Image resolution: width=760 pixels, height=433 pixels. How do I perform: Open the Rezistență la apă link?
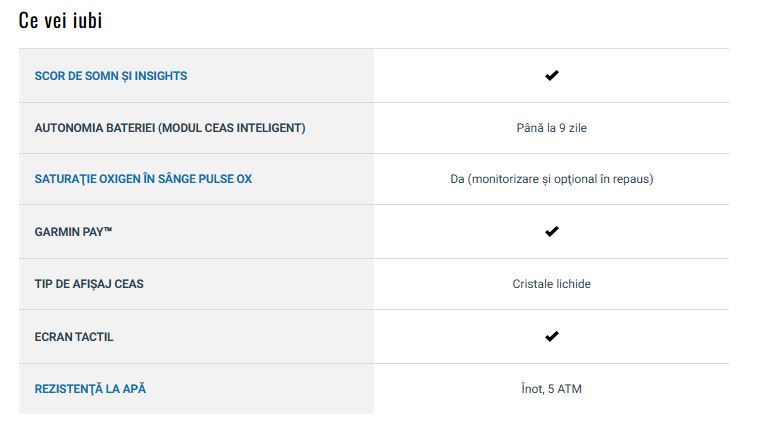coord(90,389)
